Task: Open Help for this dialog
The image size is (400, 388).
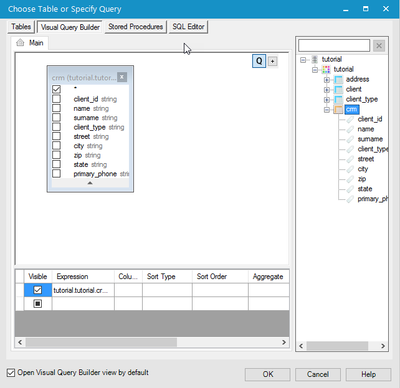Action: pos(368,374)
